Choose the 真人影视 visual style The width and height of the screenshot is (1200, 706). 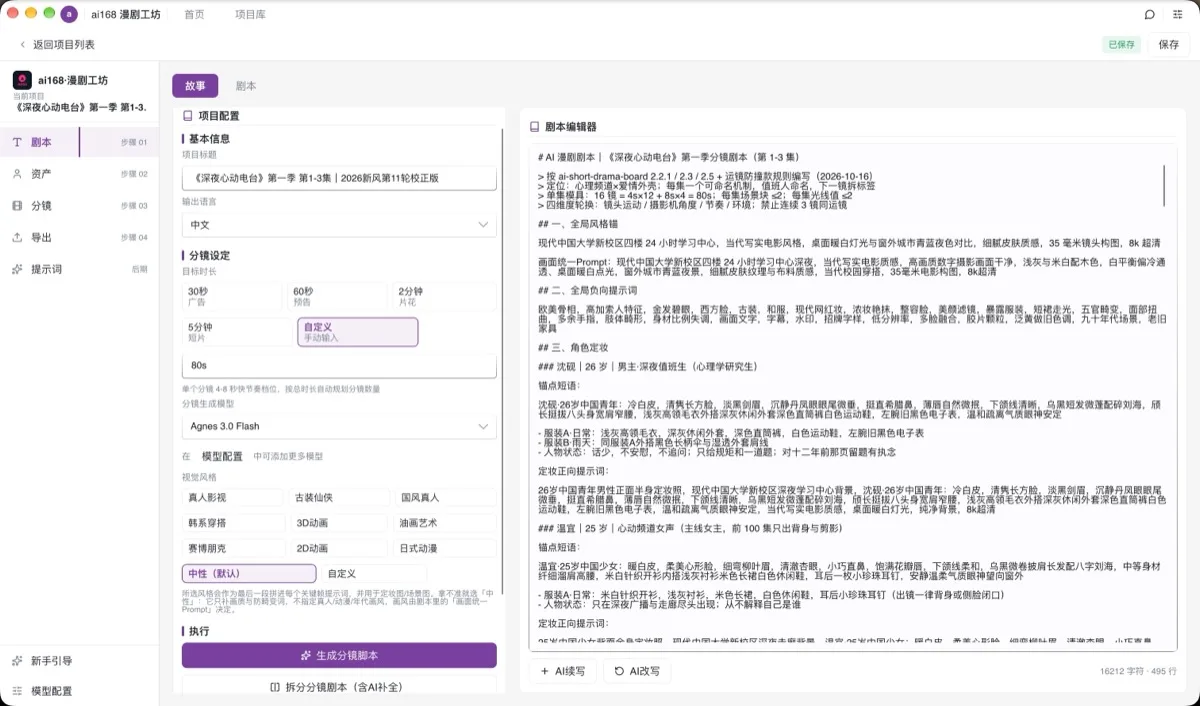click(x=232, y=497)
